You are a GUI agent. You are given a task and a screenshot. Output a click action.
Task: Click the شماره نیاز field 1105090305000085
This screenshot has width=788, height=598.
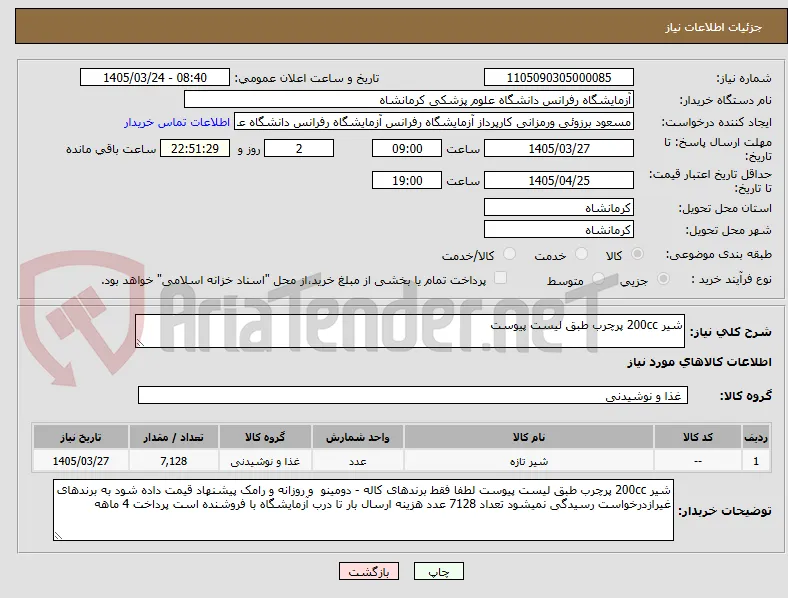point(558,77)
